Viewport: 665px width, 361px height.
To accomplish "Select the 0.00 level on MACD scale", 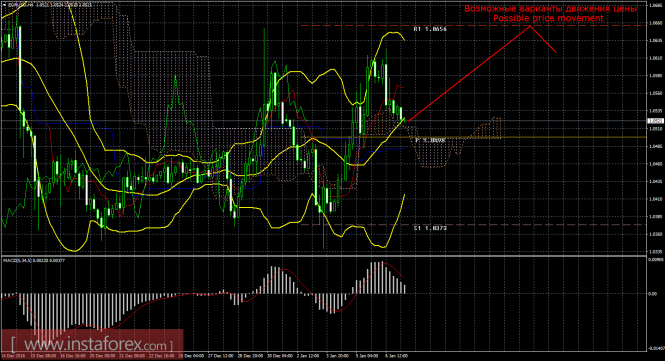I will [x=652, y=294].
